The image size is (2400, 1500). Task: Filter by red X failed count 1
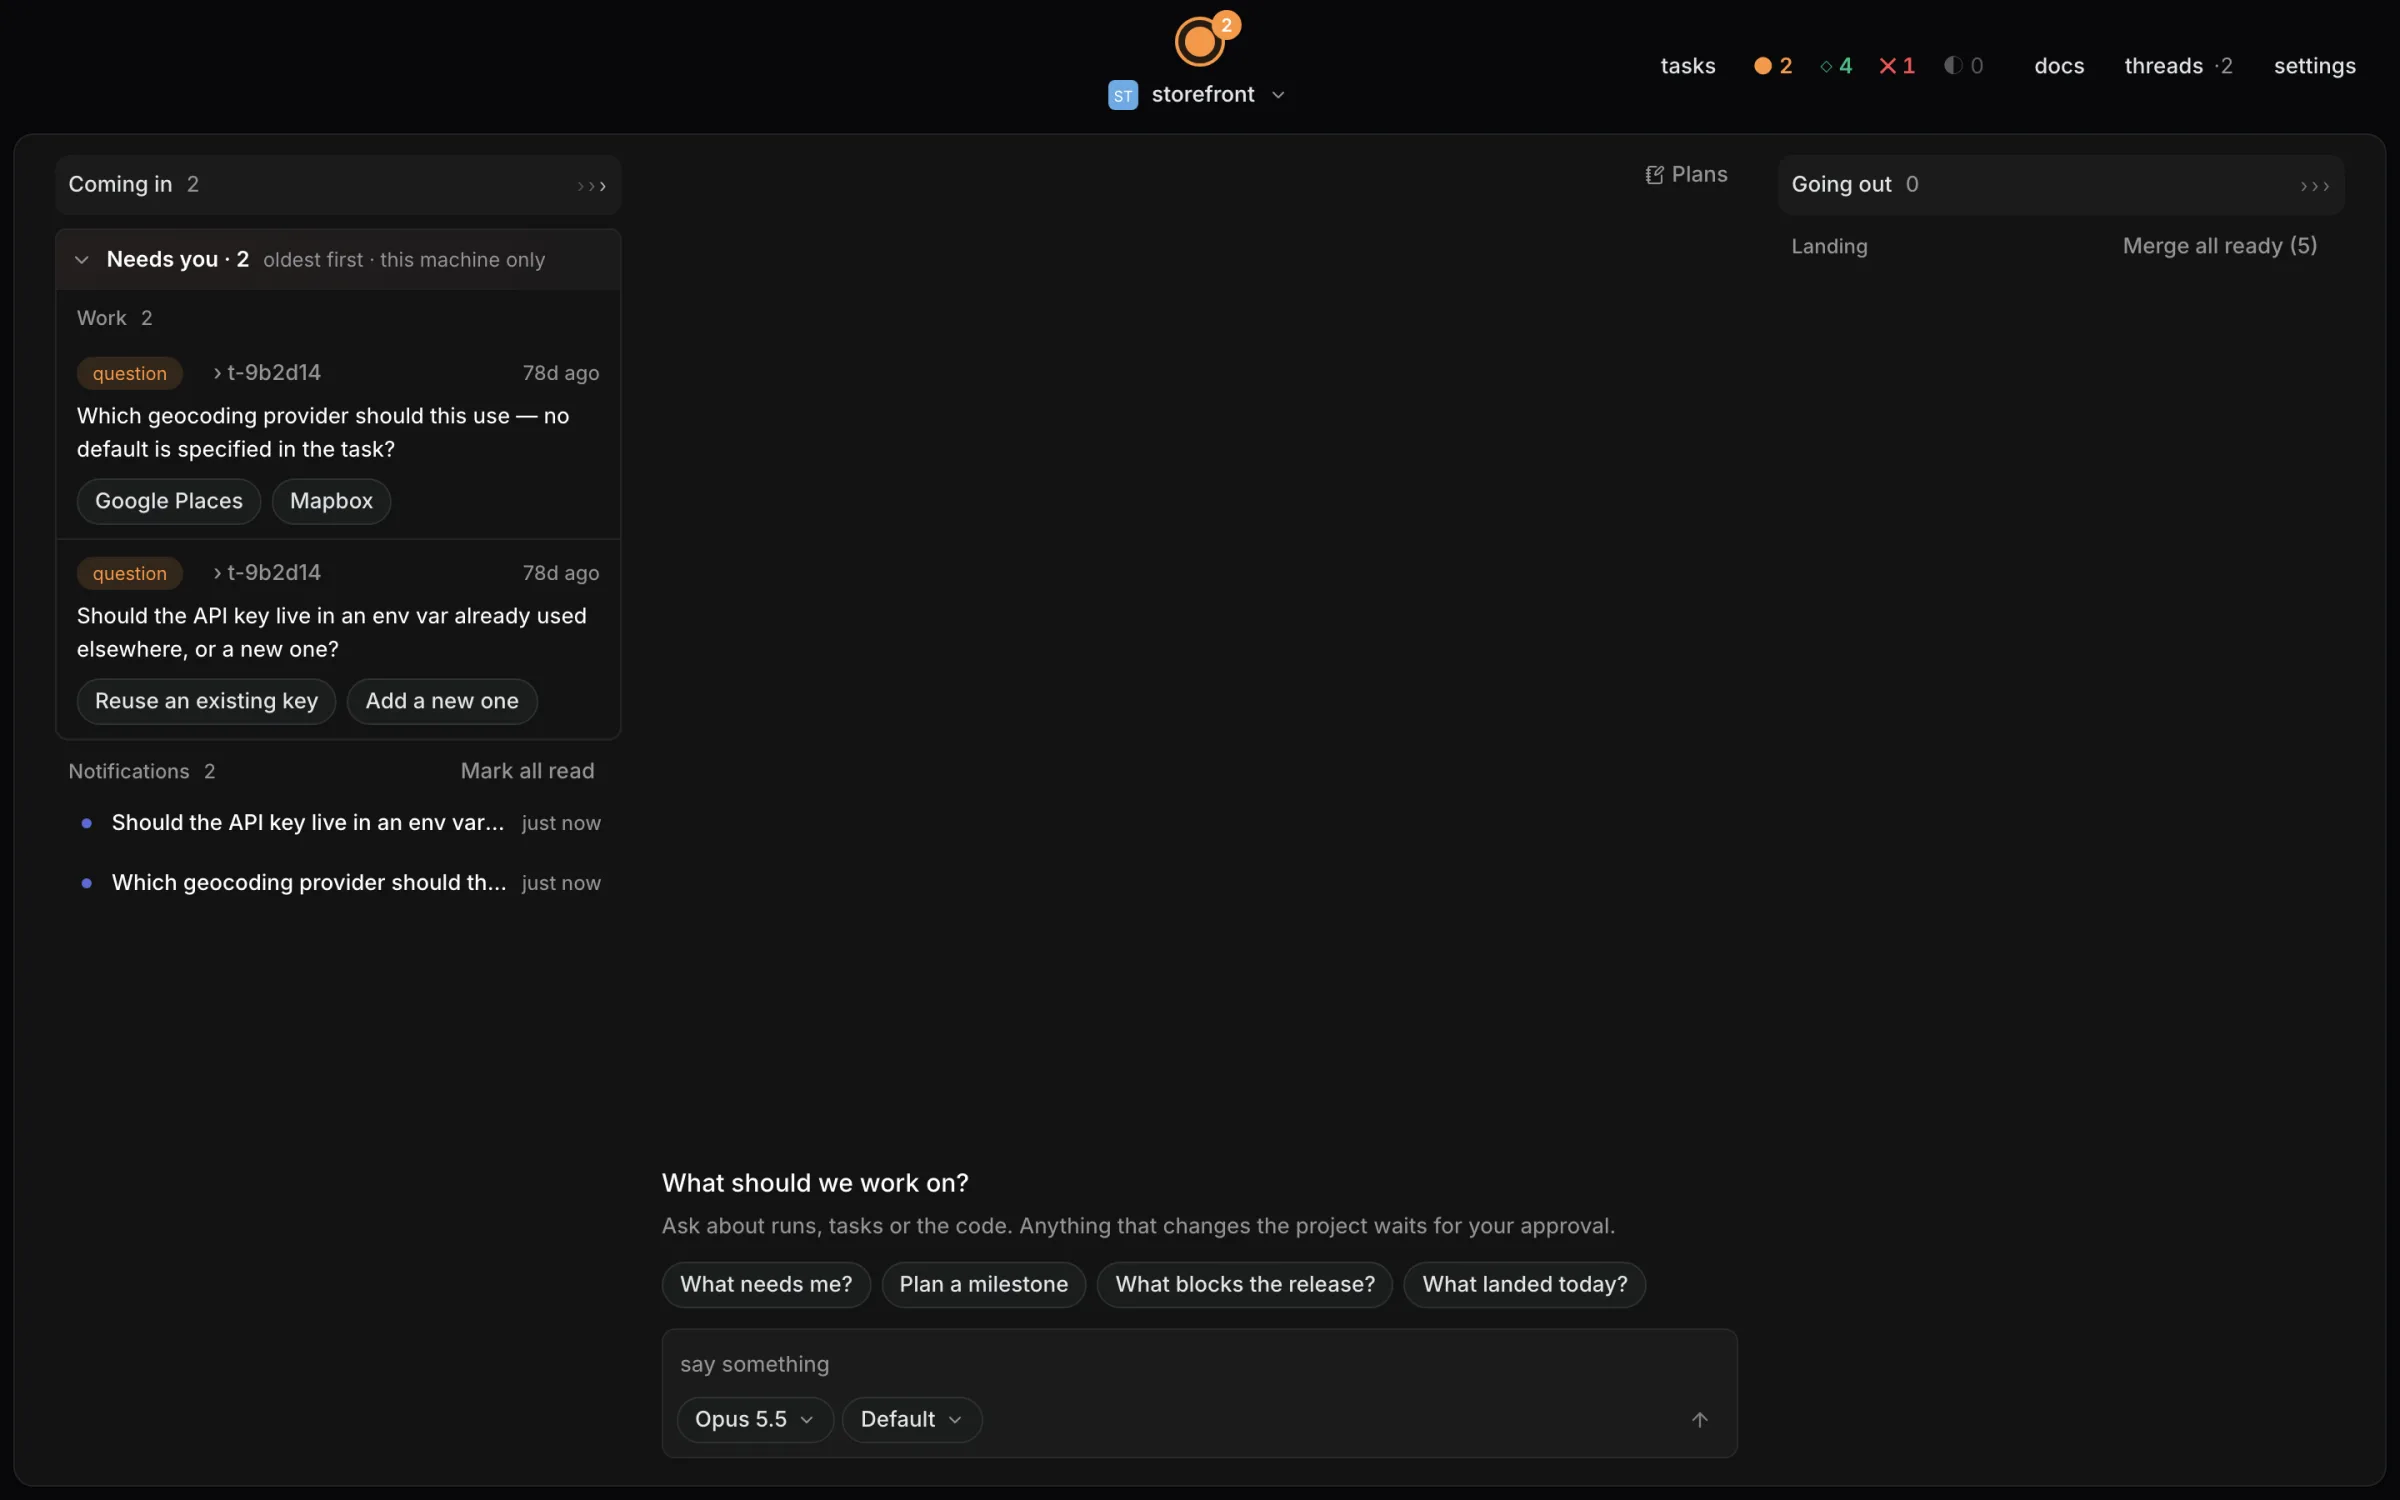click(x=1897, y=66)
